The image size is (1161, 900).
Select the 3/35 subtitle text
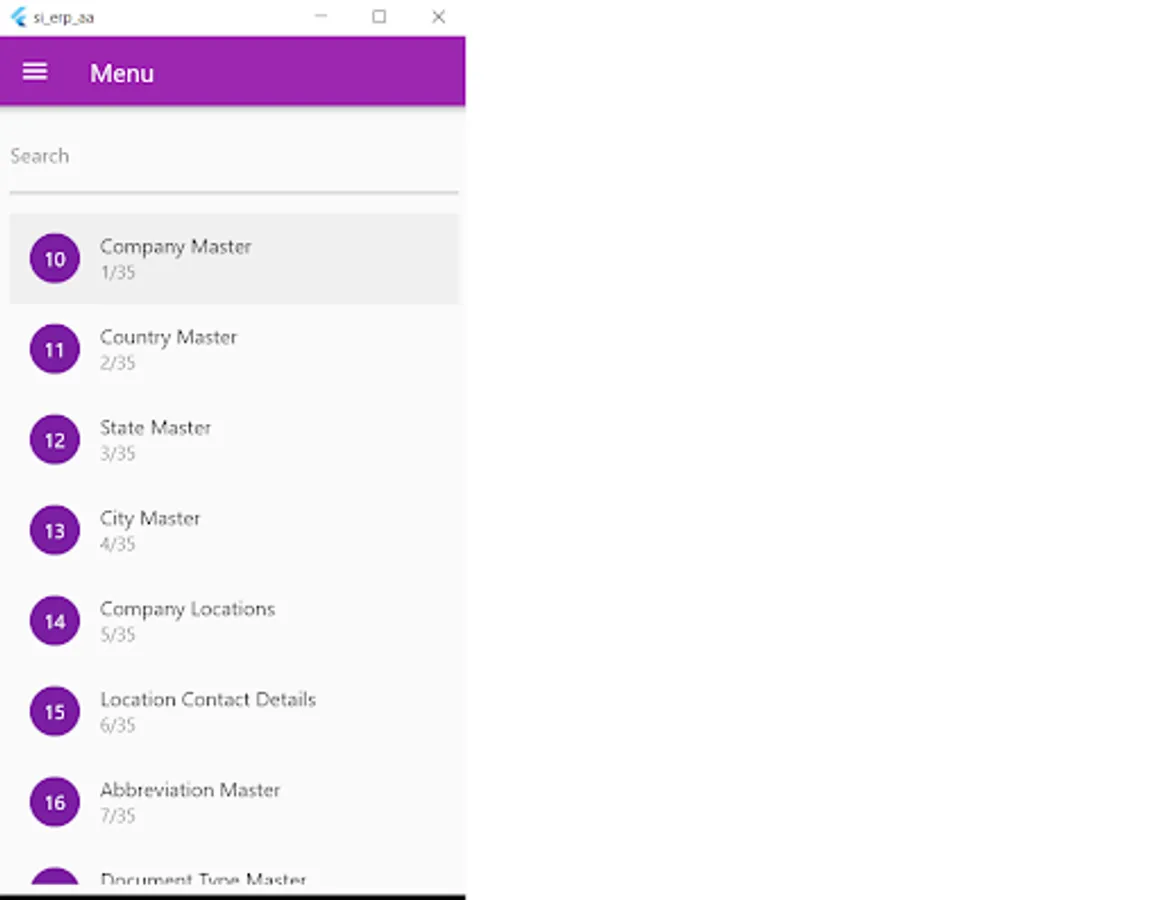(x=118, y=454)
